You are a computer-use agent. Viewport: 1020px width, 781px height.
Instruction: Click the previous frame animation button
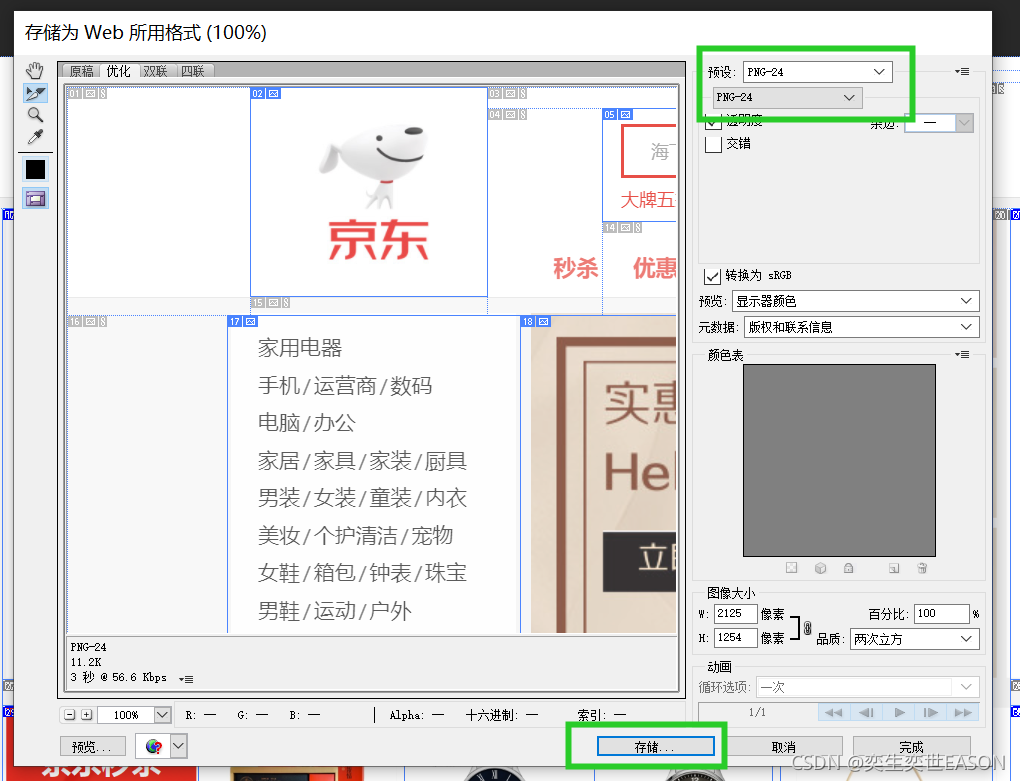tap(866, 713)
